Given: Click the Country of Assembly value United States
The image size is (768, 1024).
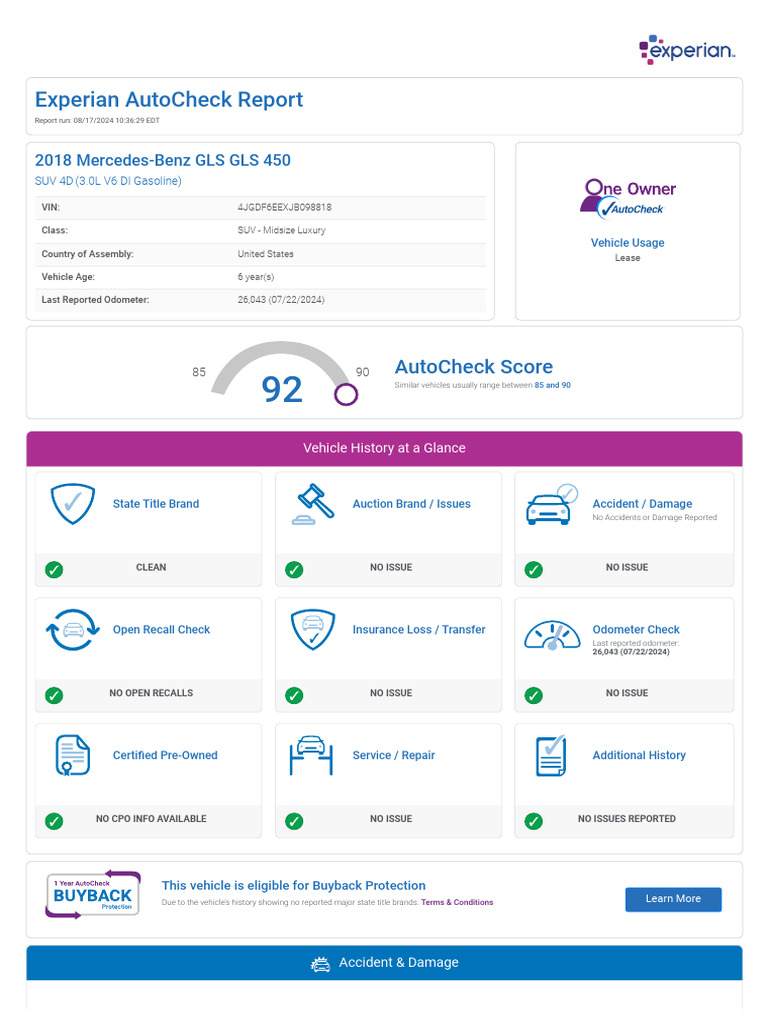Looking at the screenshot, I should pos(266,253).
